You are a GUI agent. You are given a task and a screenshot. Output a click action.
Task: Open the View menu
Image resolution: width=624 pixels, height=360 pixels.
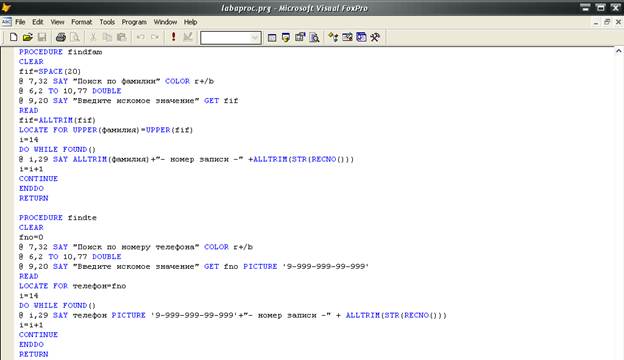pos(57,22)
